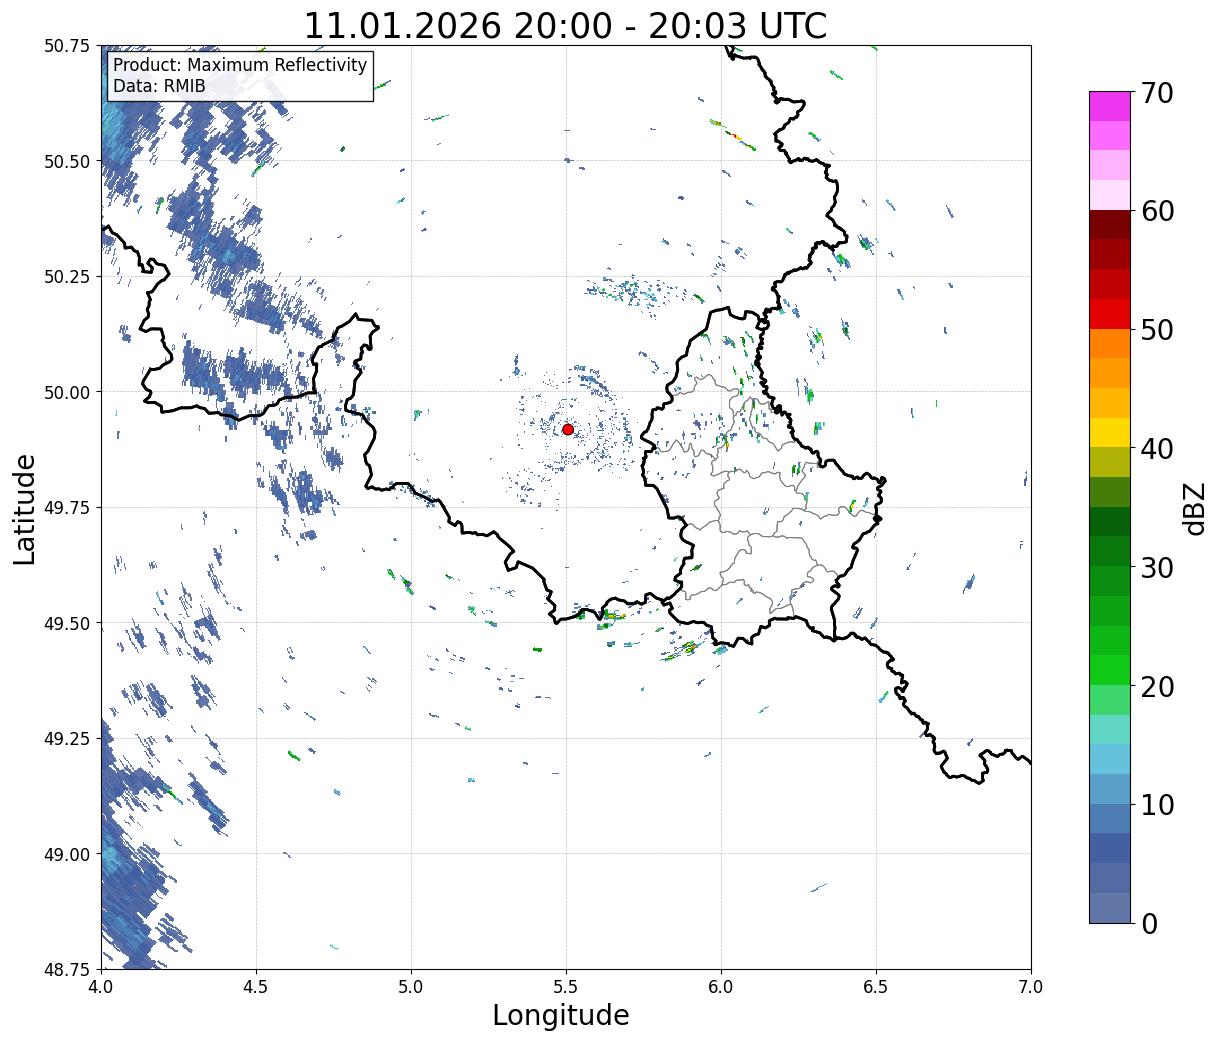Click the plot title '11.01.2026 20:00 - 20:03 UTC'
The width and height of the screenshot is (1219, 1040).
(x=565, y=25)
